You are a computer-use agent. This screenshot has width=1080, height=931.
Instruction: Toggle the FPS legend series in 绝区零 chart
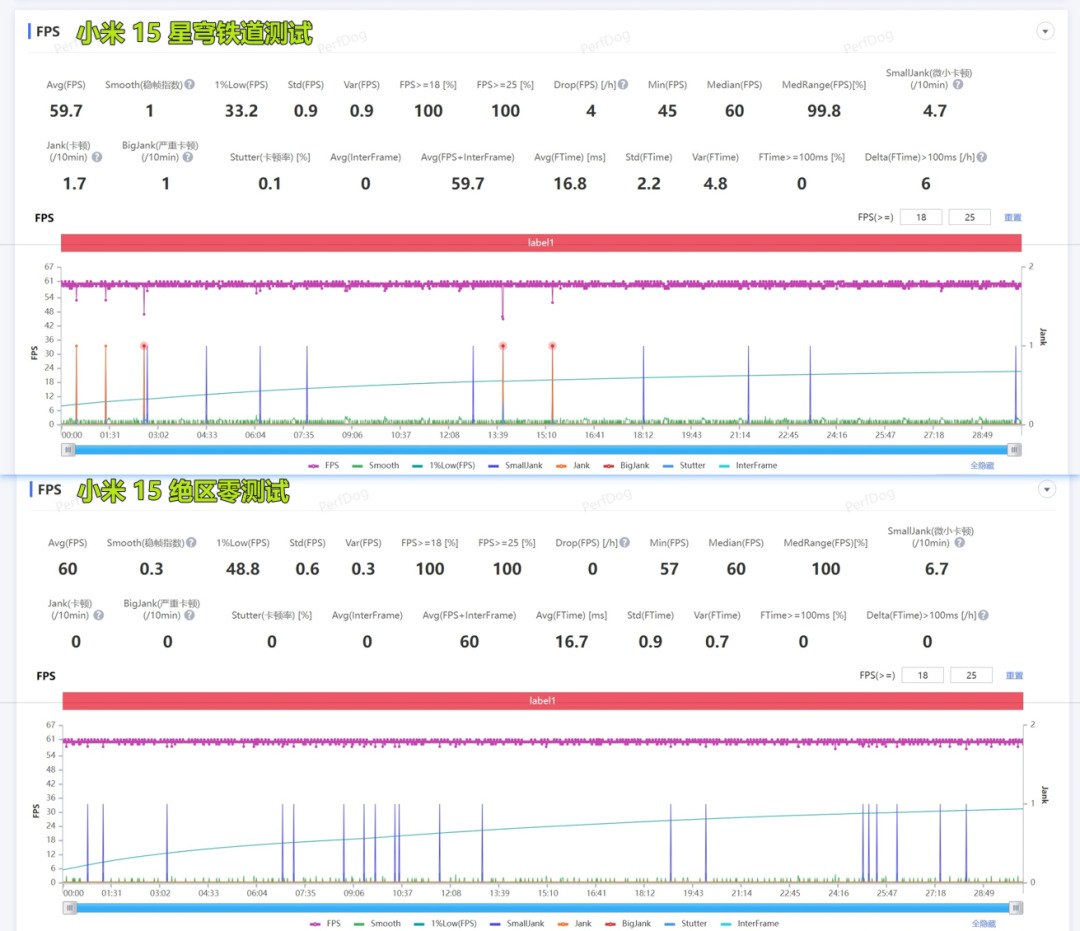click(325, 923)
